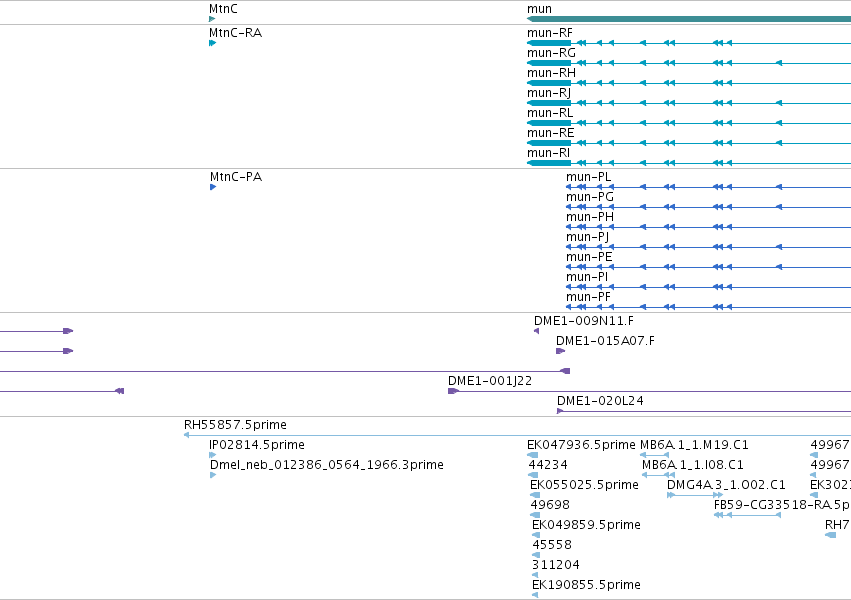
Task: Click the mun-PI protein label
Action: pos(587,277)
